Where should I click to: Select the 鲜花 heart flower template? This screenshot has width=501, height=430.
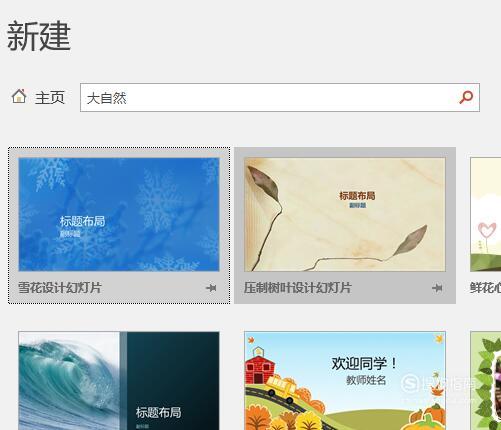tap(486, 214)
